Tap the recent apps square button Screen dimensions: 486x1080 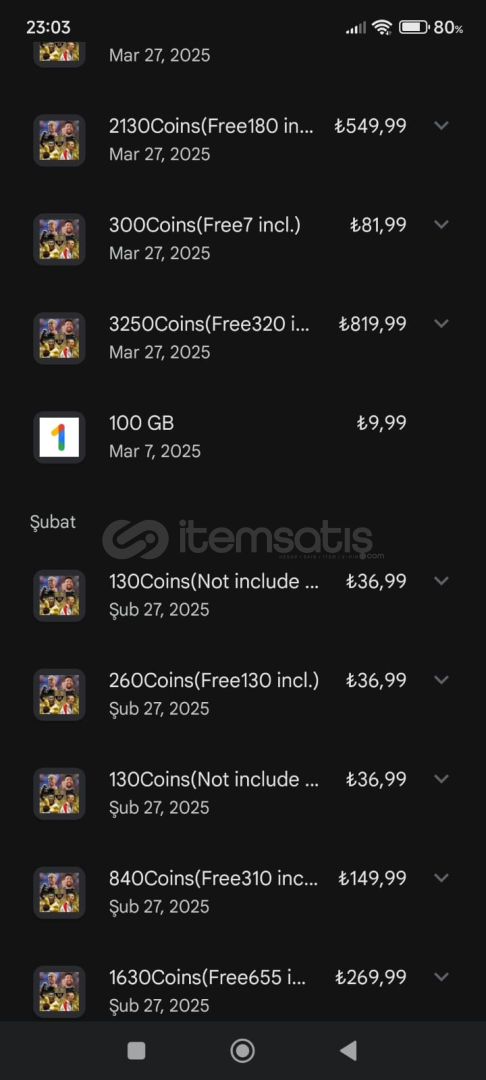point(136,1050)
